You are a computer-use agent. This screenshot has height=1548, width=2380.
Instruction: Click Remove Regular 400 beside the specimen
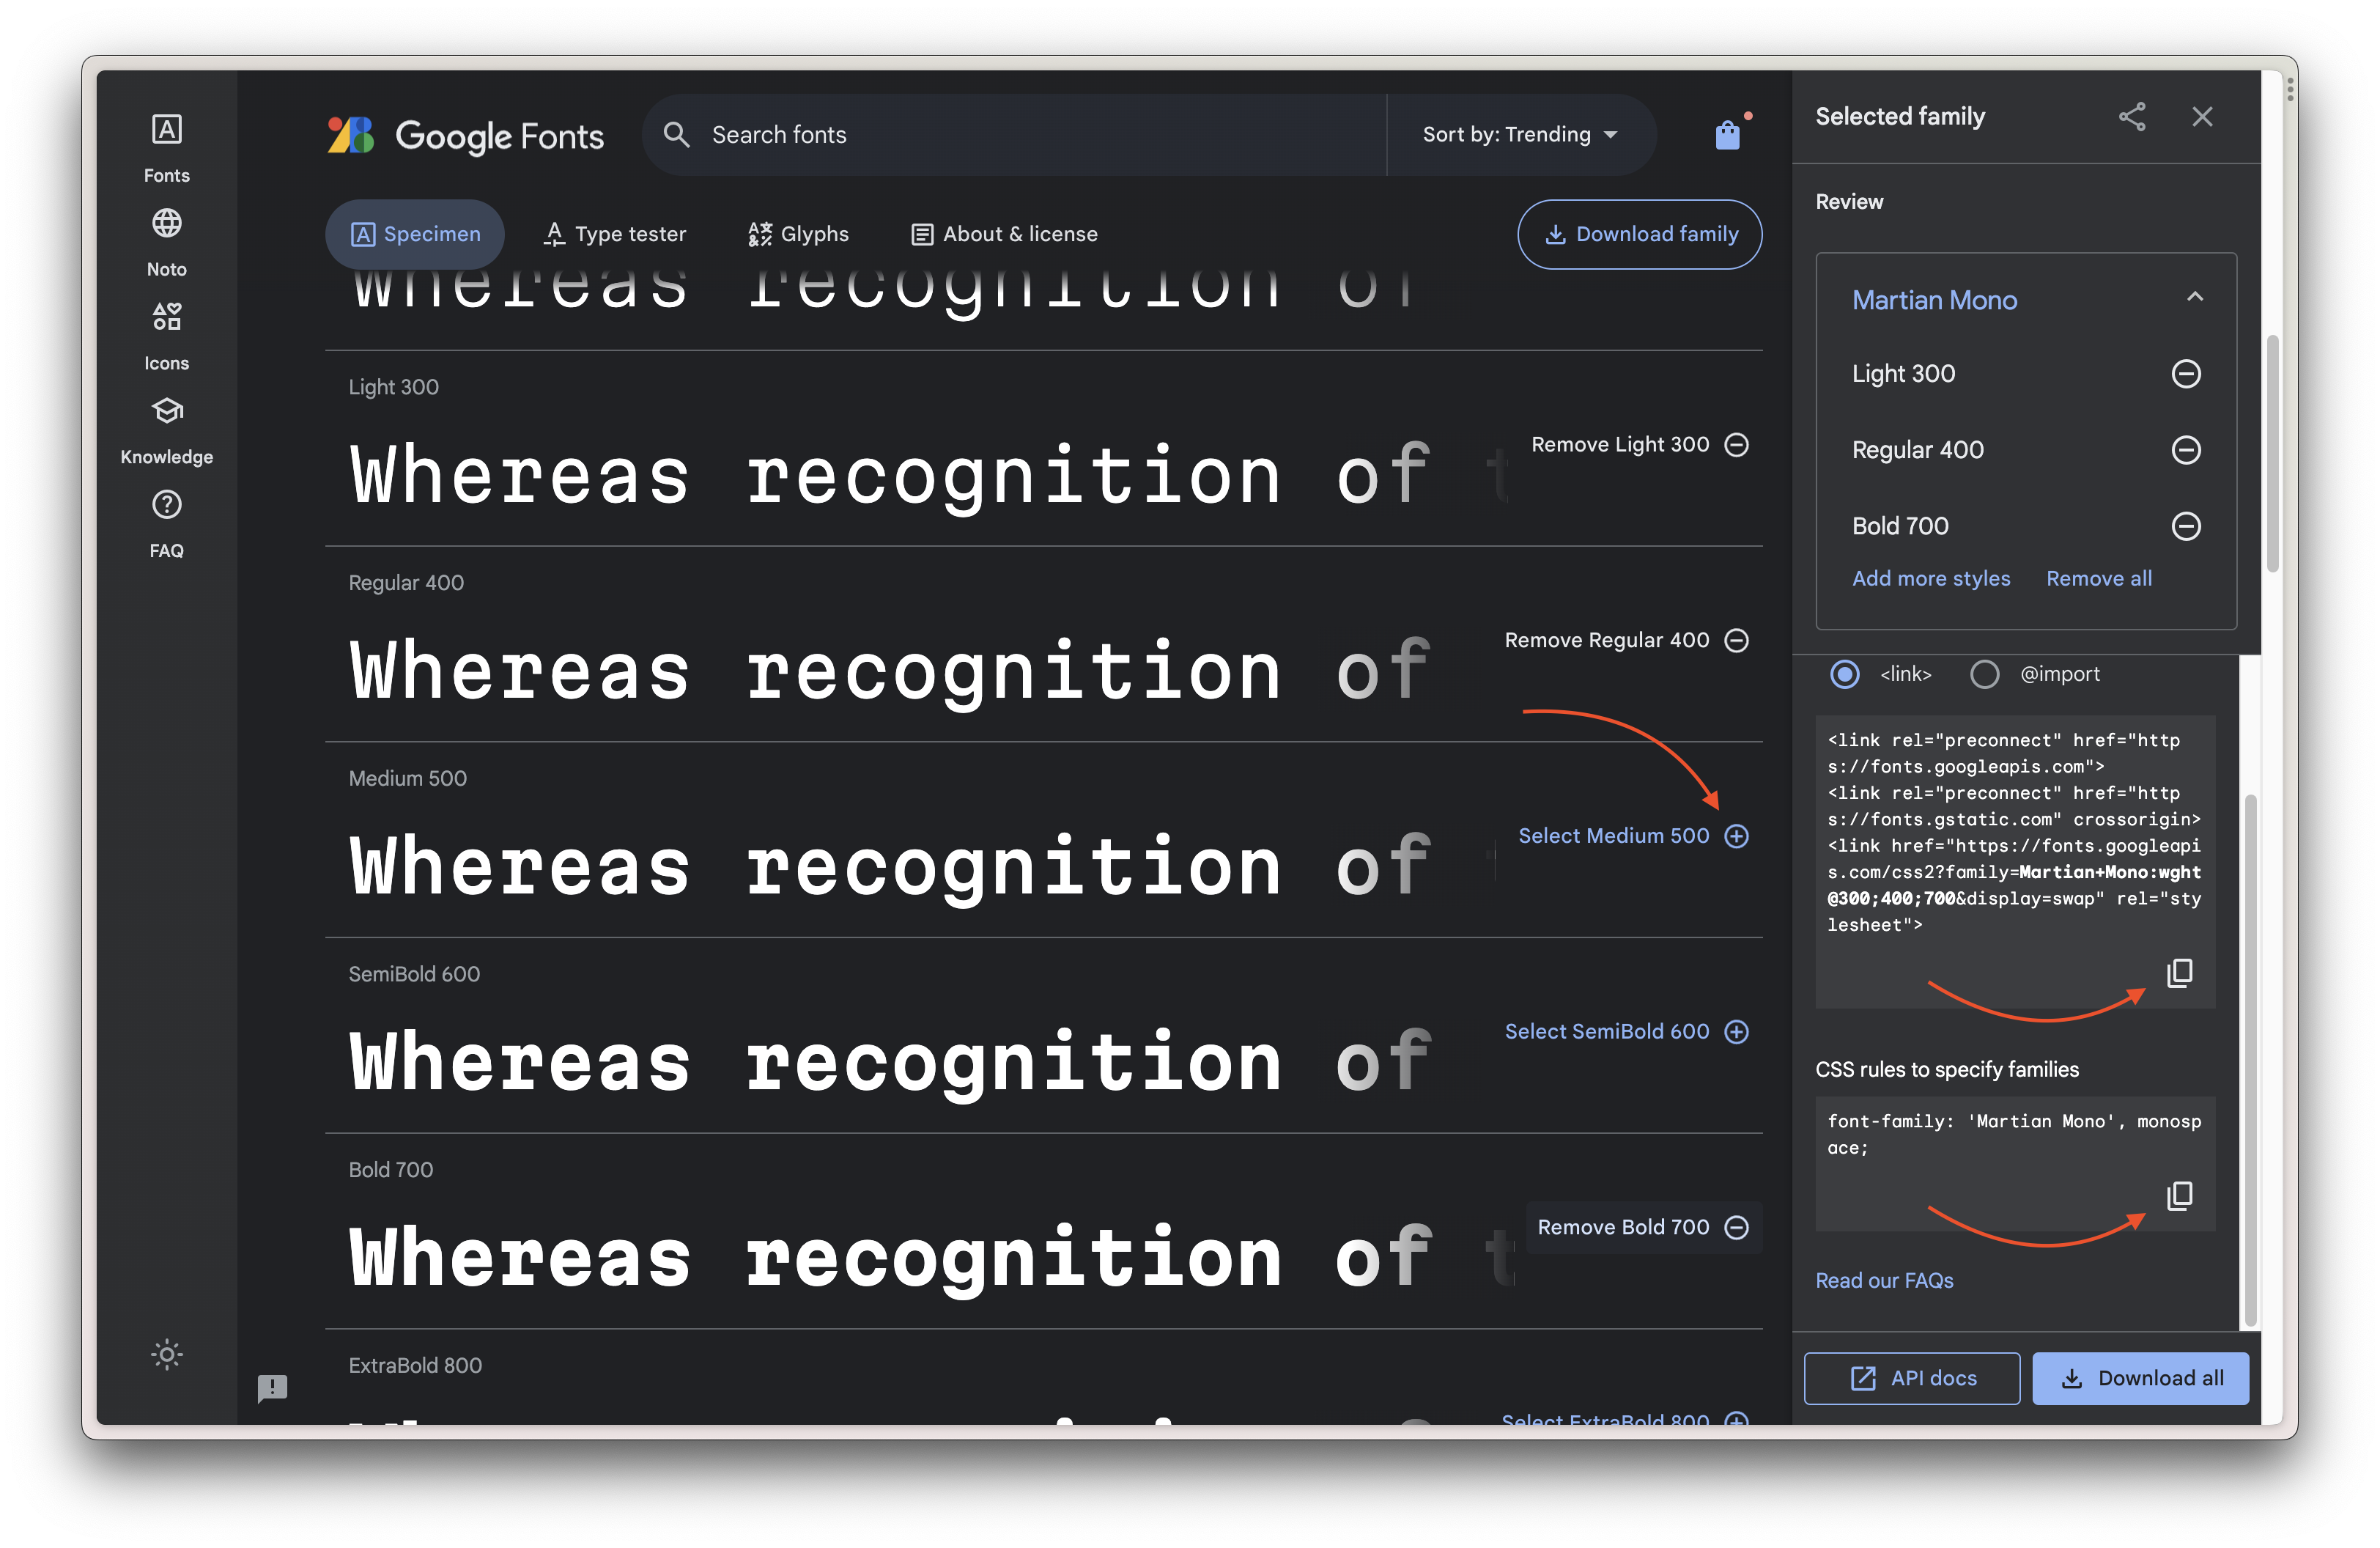point(1627,640)
